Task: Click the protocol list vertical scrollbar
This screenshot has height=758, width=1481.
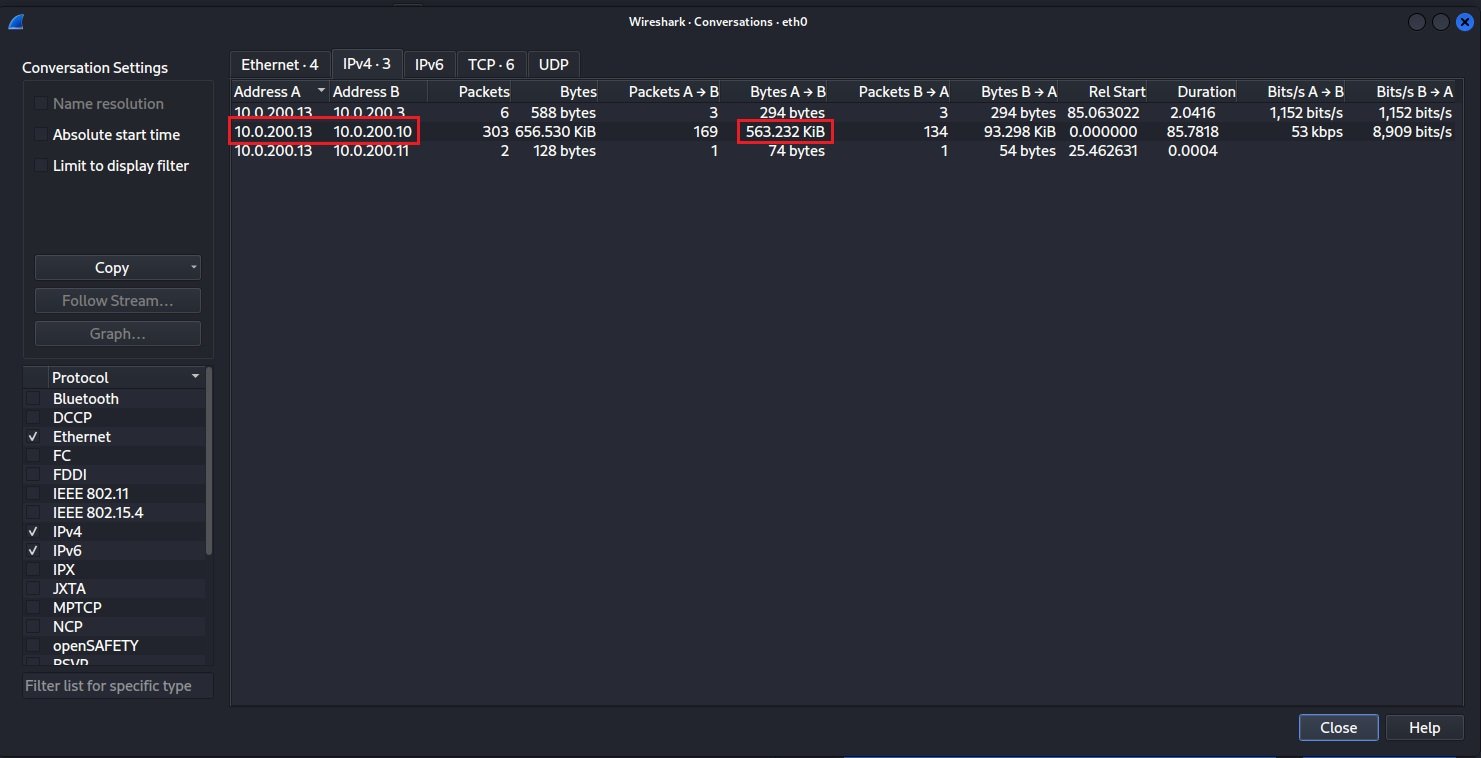Action: [x=209, y=460]
